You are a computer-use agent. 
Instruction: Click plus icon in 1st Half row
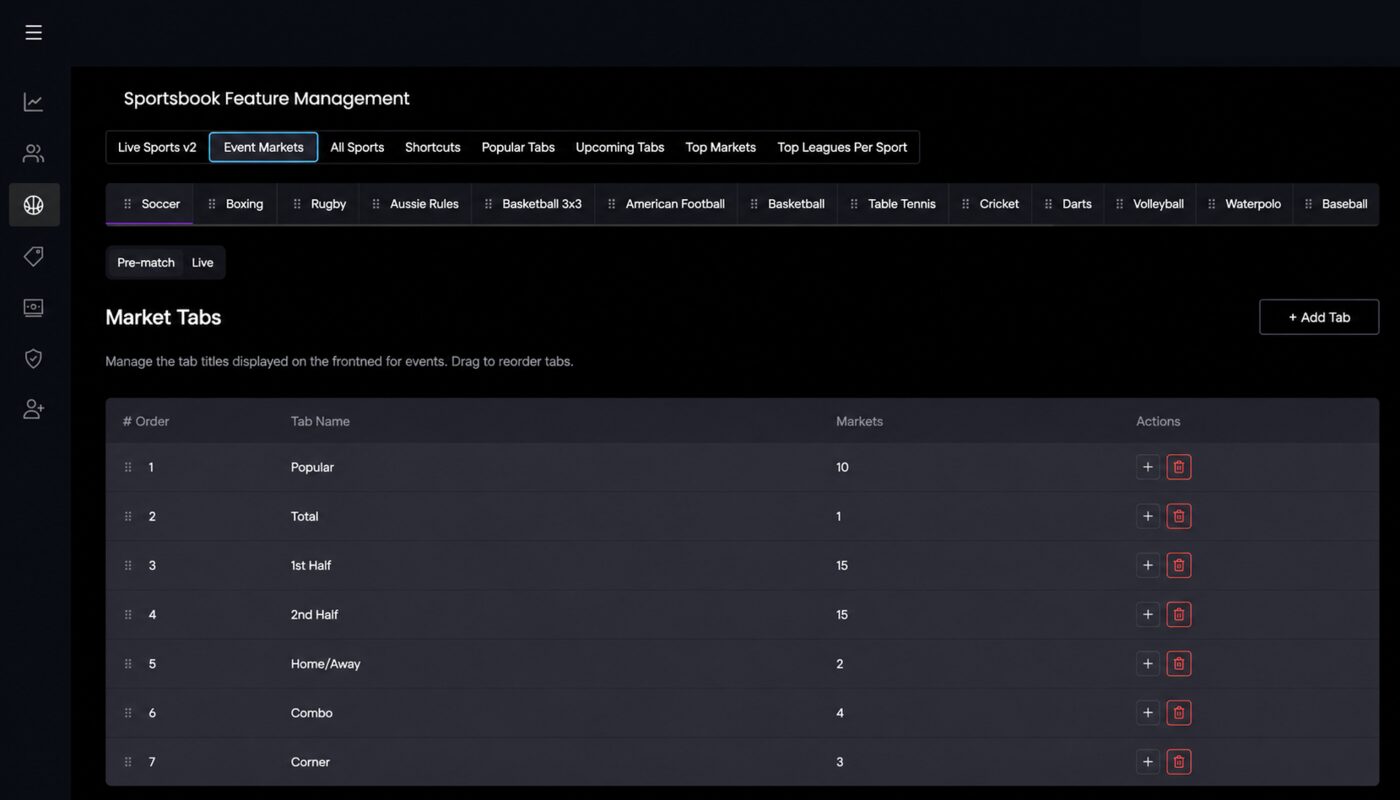pos(1148,565)
